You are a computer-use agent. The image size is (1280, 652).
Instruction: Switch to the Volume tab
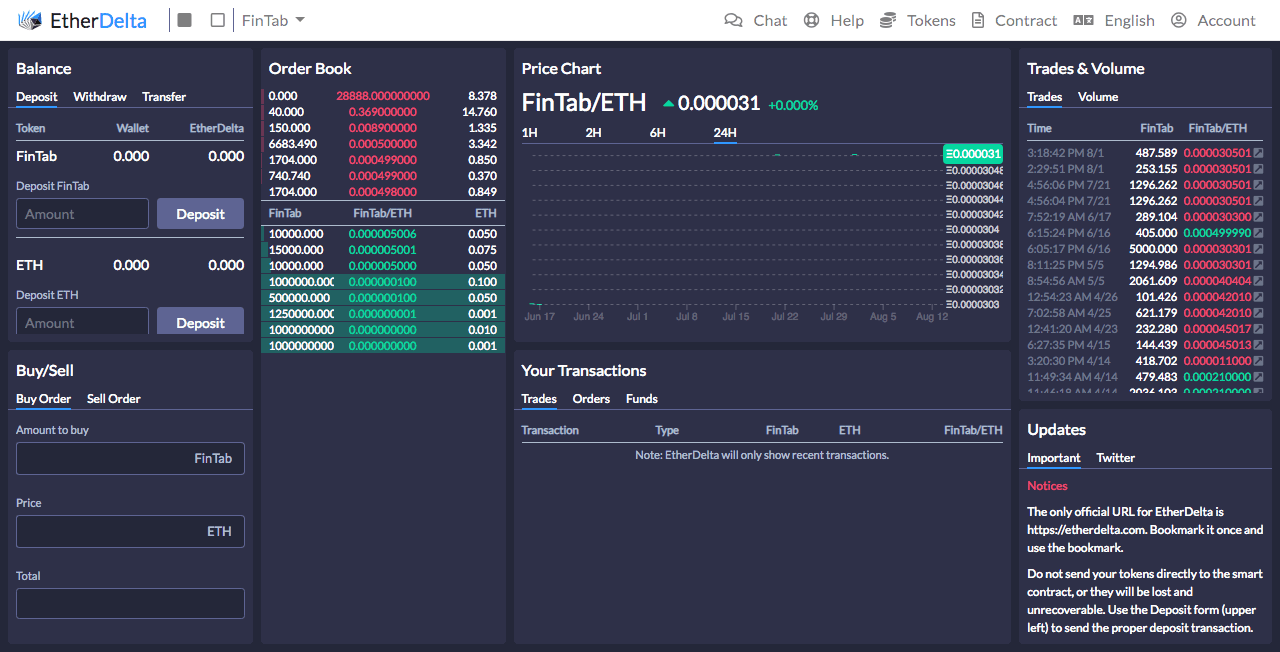click(1098, 97)
